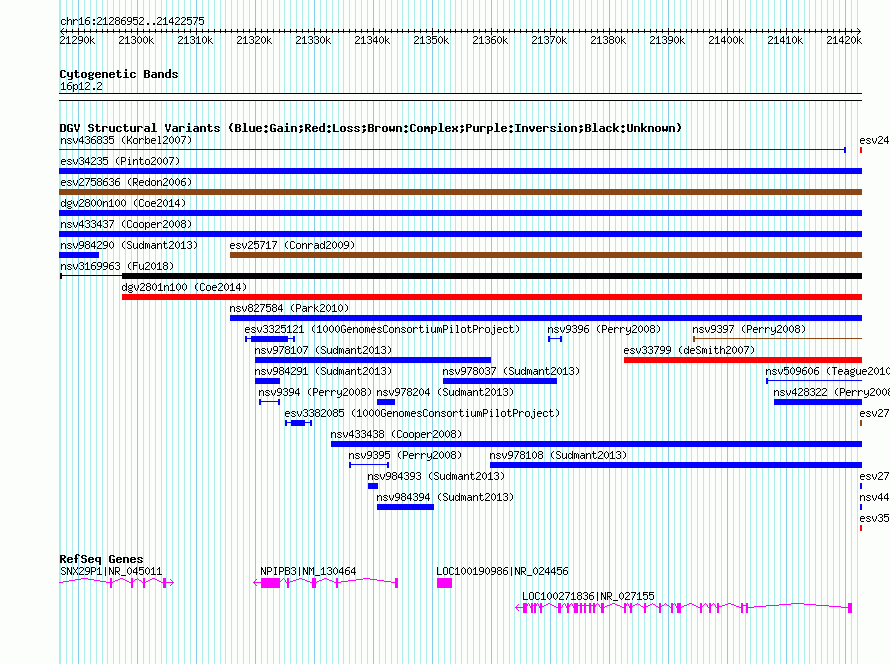The height and width of the screenshot is (664, 890).
Task: Select the nsv827584 (Park2010) label
Action: point(289,308)
